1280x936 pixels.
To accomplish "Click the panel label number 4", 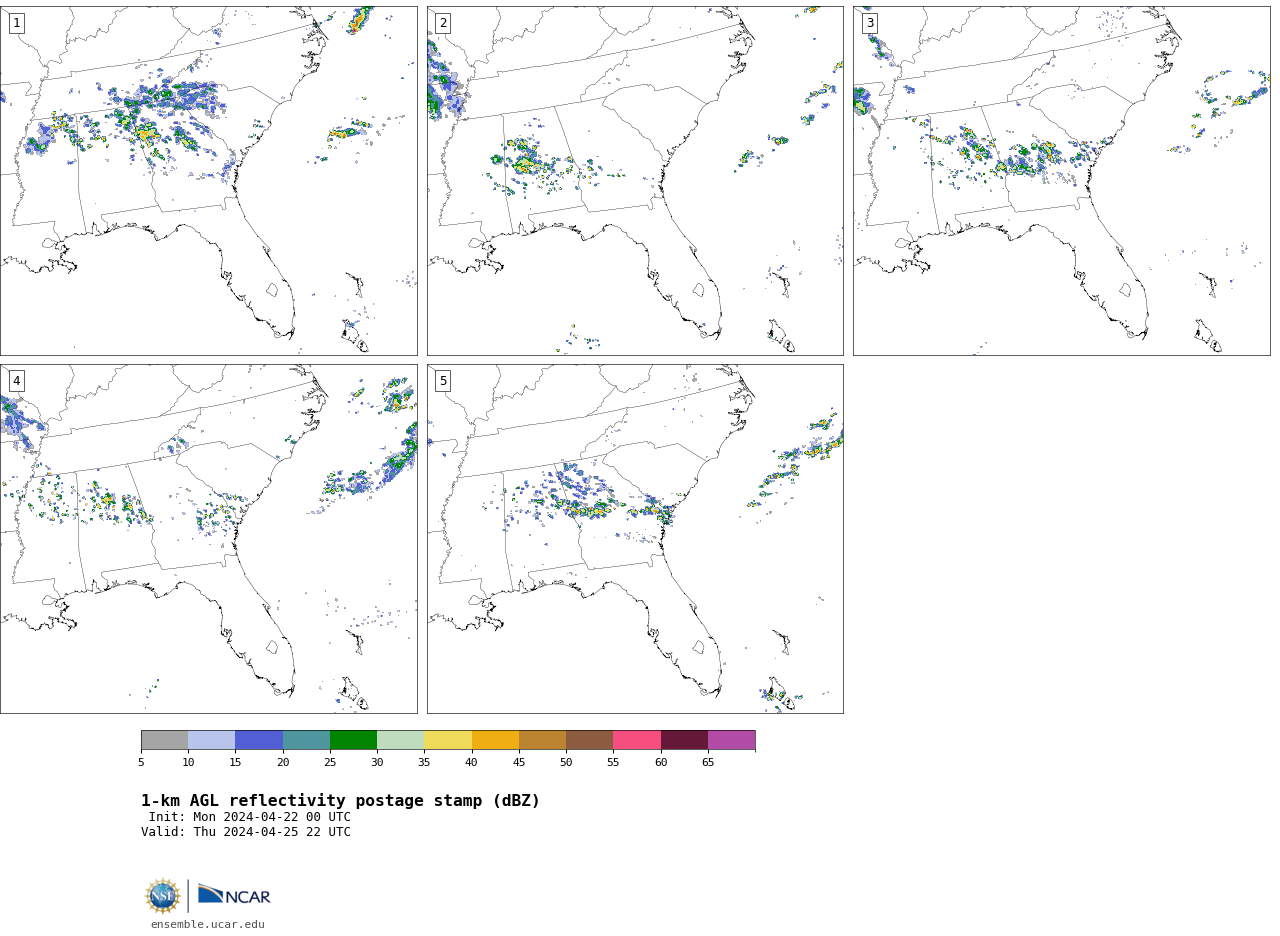I will [x=16, y=381].
